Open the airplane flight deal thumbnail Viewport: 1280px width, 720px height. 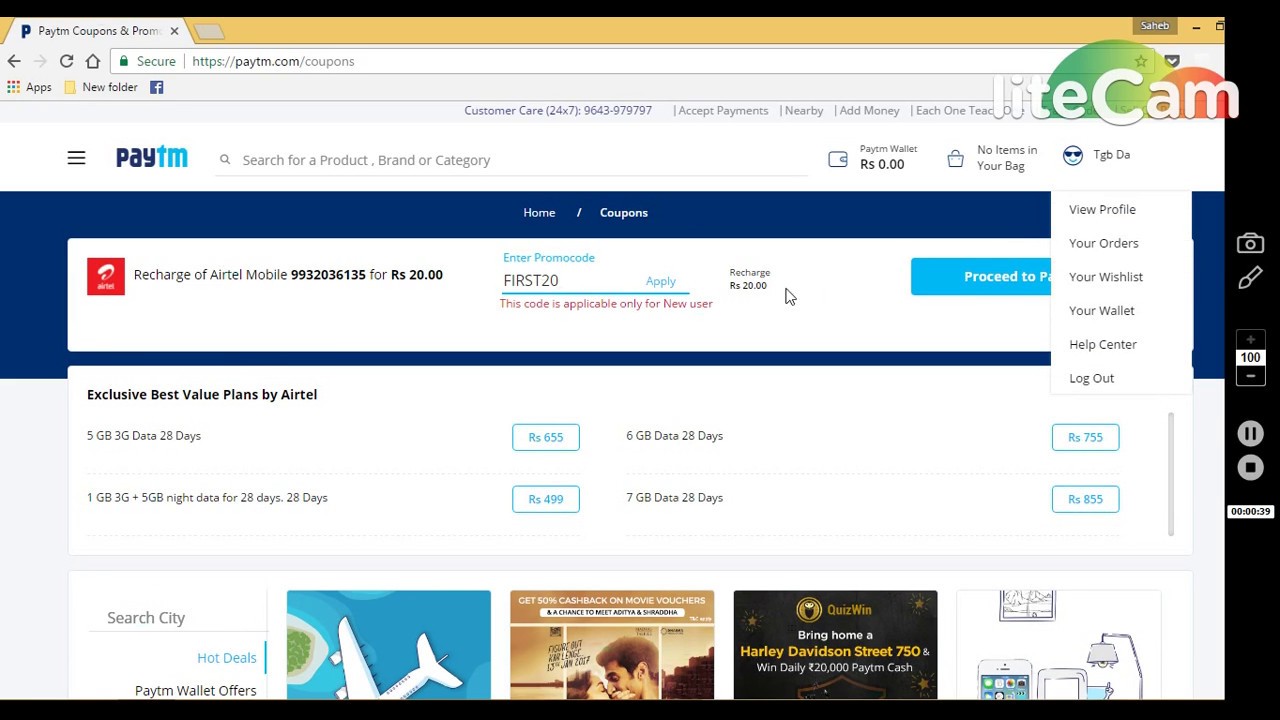(x=389, y=645)
